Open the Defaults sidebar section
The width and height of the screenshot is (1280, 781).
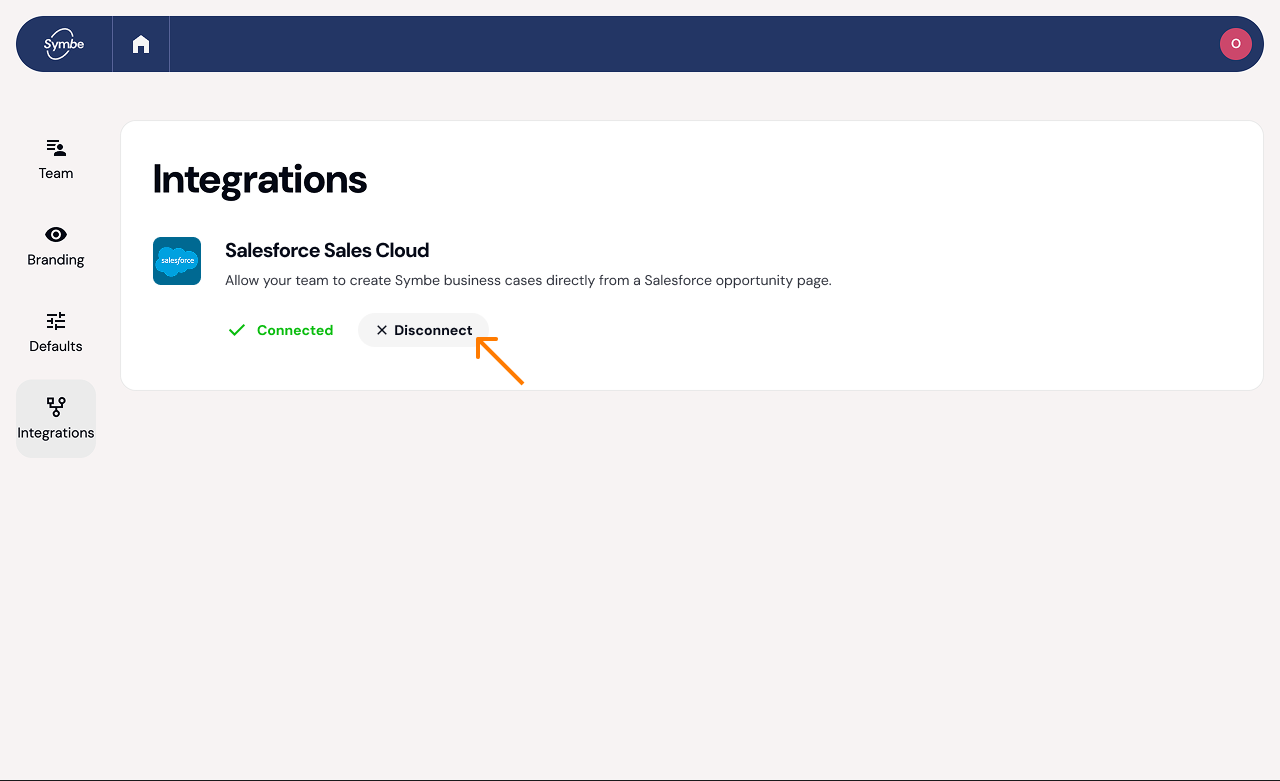(x=56, y=333)
